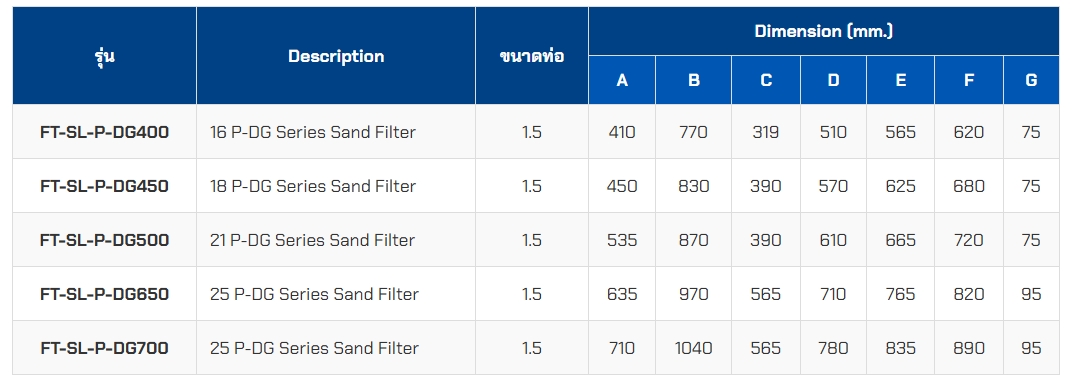
Task: Click the 319 value in column C
Action: coord(765,132)
